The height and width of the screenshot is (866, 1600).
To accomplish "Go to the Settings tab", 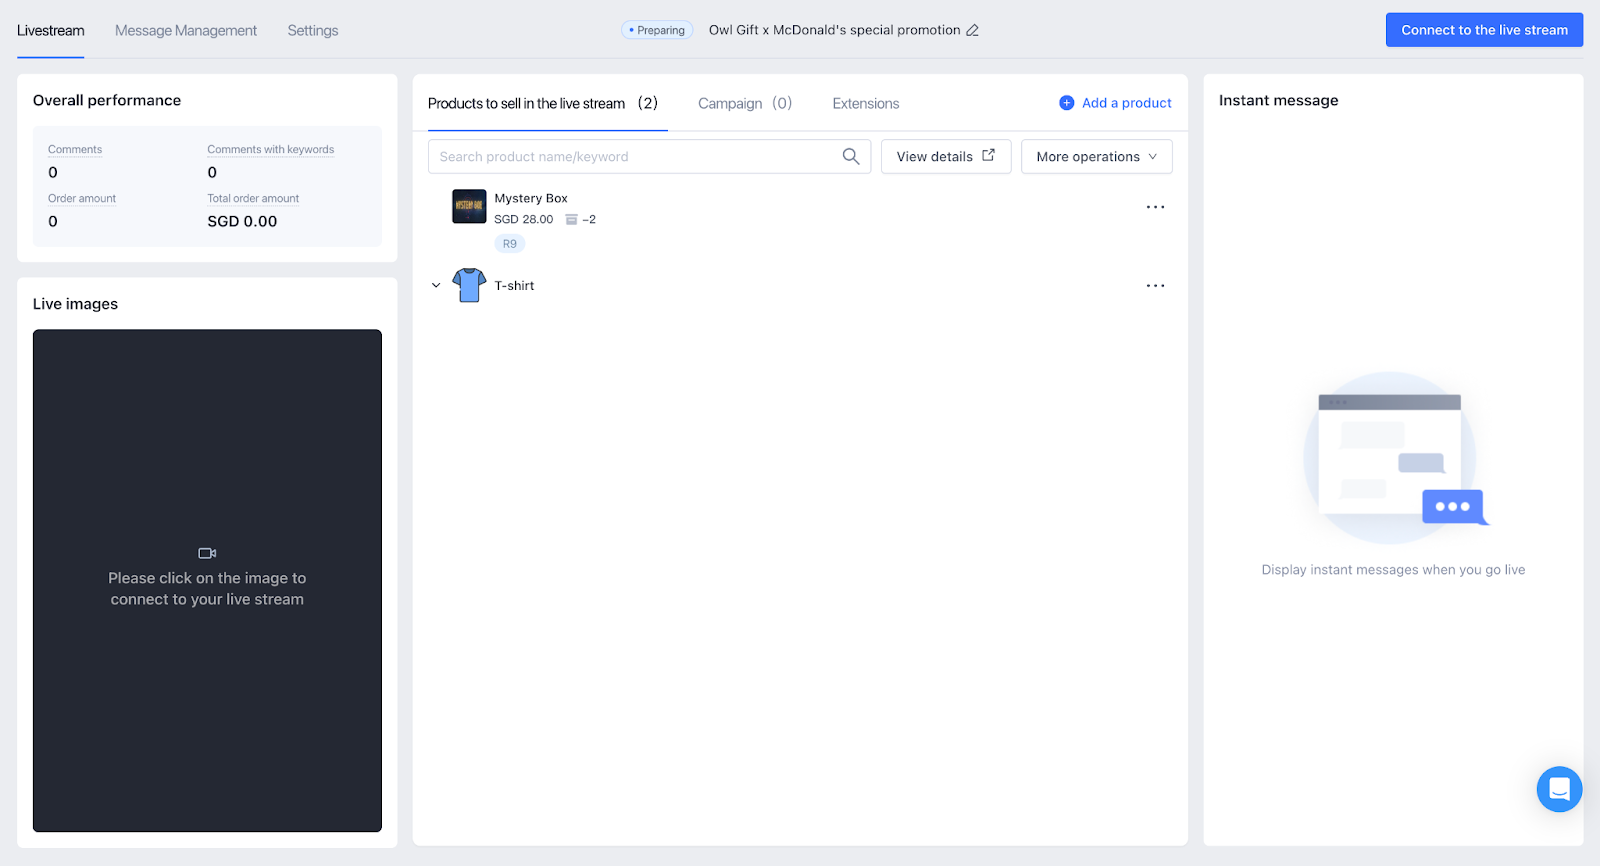I will tap(313, 30).
